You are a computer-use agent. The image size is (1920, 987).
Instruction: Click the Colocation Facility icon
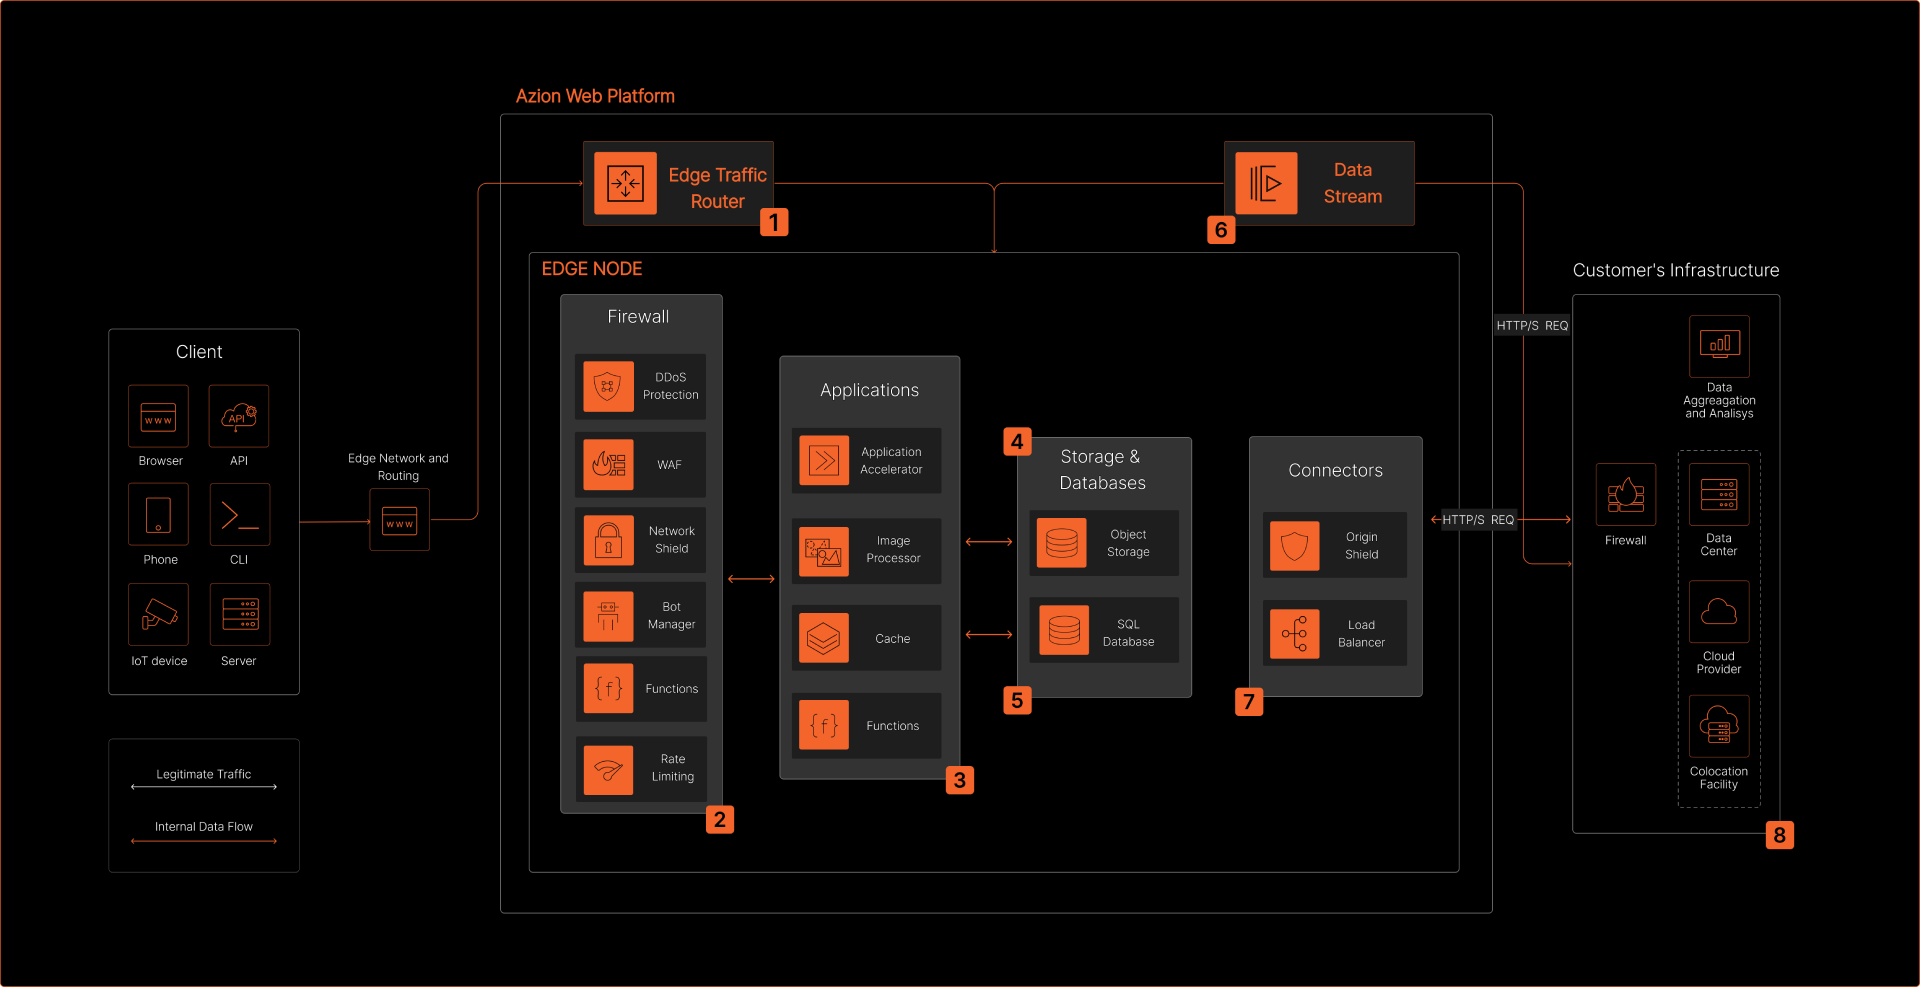click(1719, 726)
